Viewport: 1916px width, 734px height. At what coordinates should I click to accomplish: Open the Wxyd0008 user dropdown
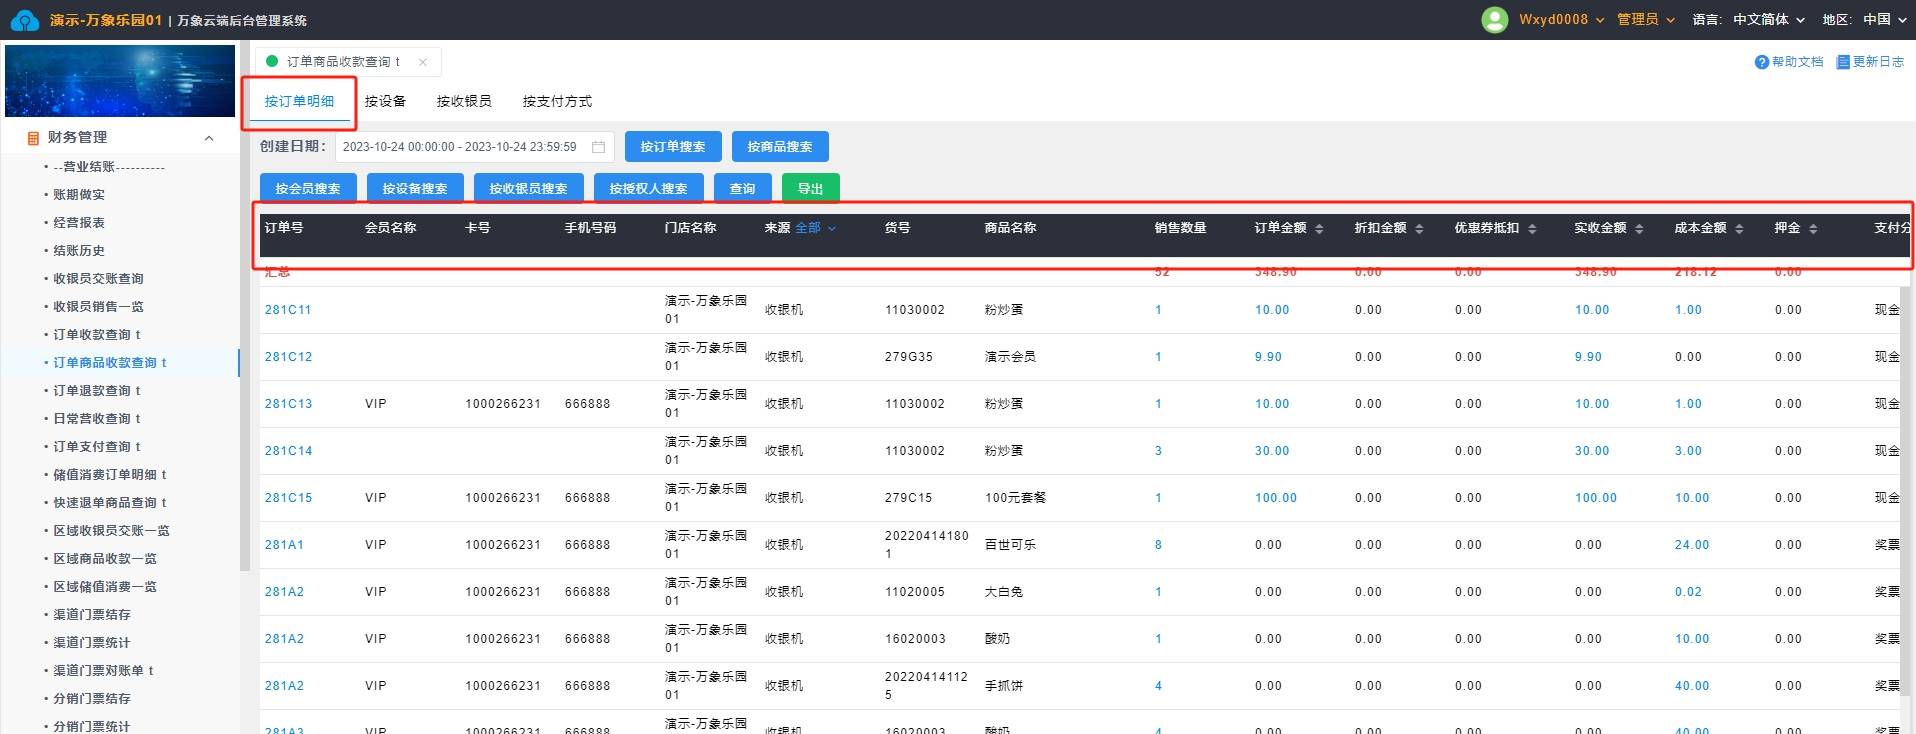(x=1561, y=20)
